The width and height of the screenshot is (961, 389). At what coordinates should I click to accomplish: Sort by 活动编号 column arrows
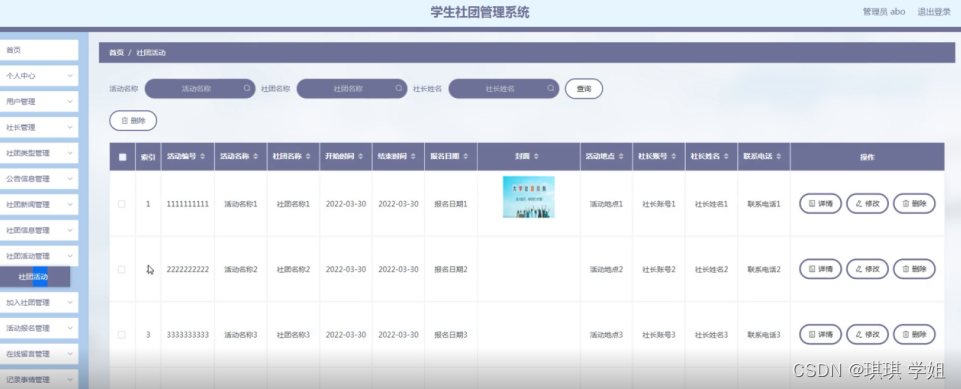click(x=203, y=157)
